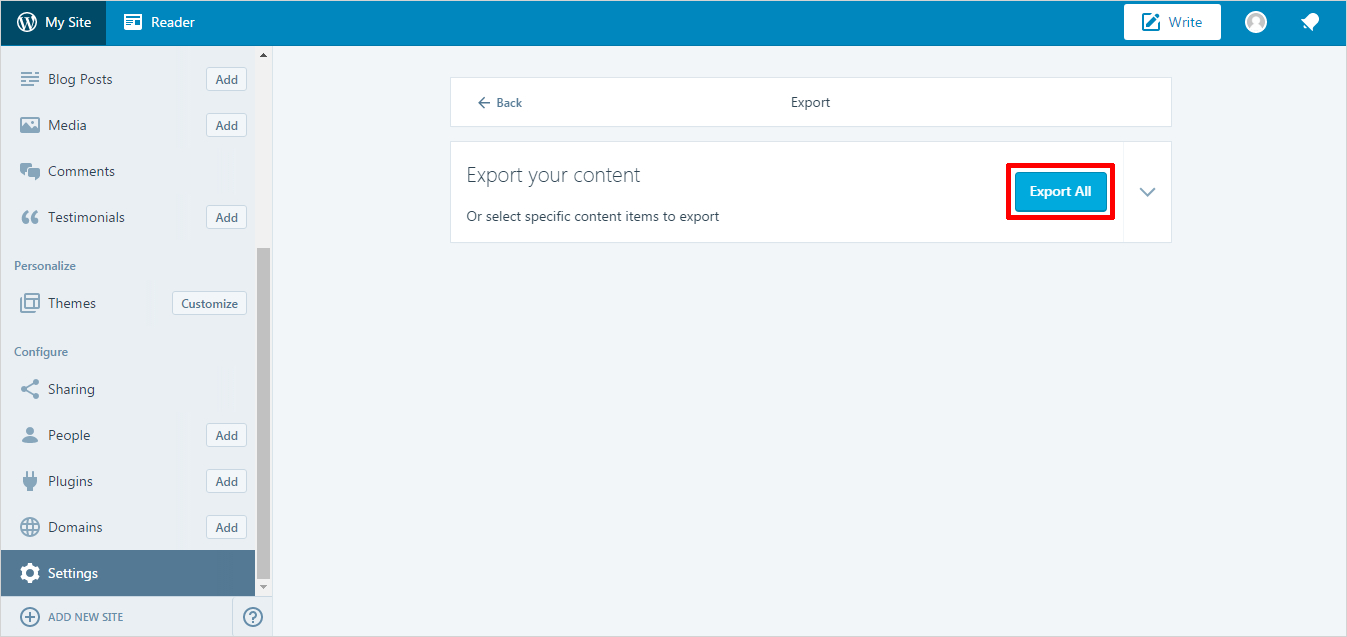Switch to the Reader tab
This screenshot has width=1347, height=637.
coord(159,22)
